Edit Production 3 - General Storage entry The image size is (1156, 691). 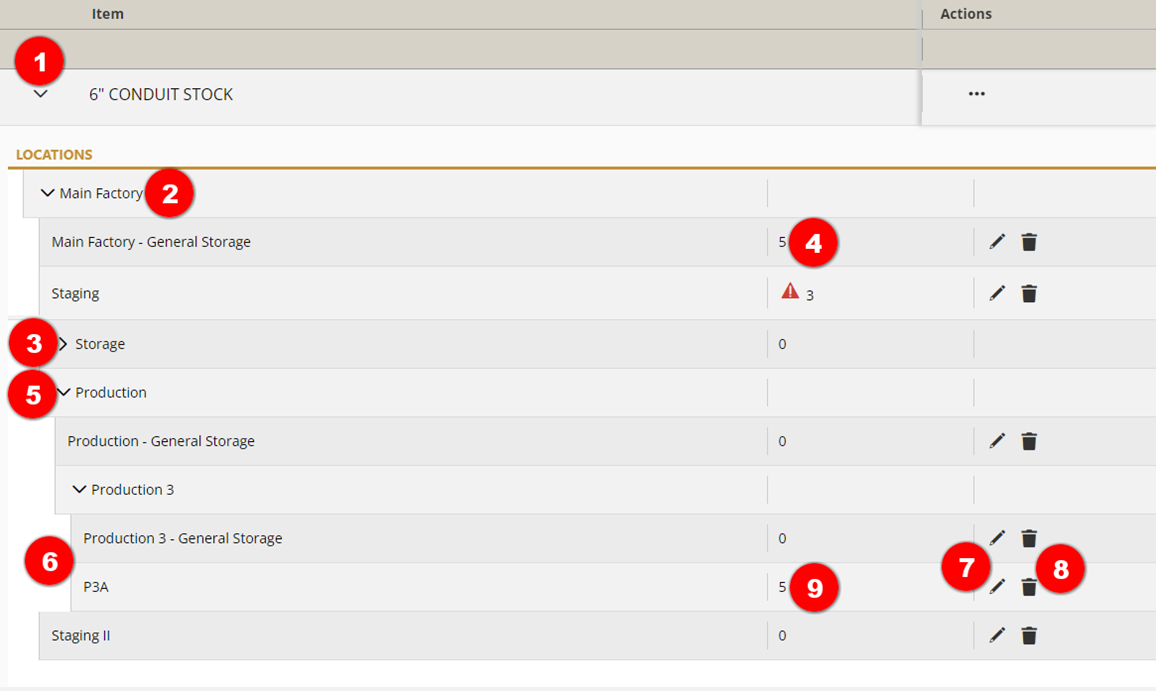point(997,538)
